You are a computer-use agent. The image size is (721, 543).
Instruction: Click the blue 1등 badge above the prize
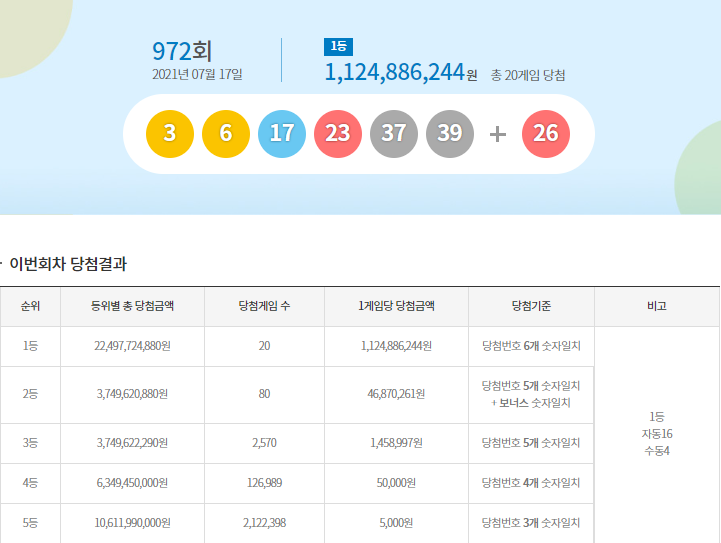pos(338,46)
